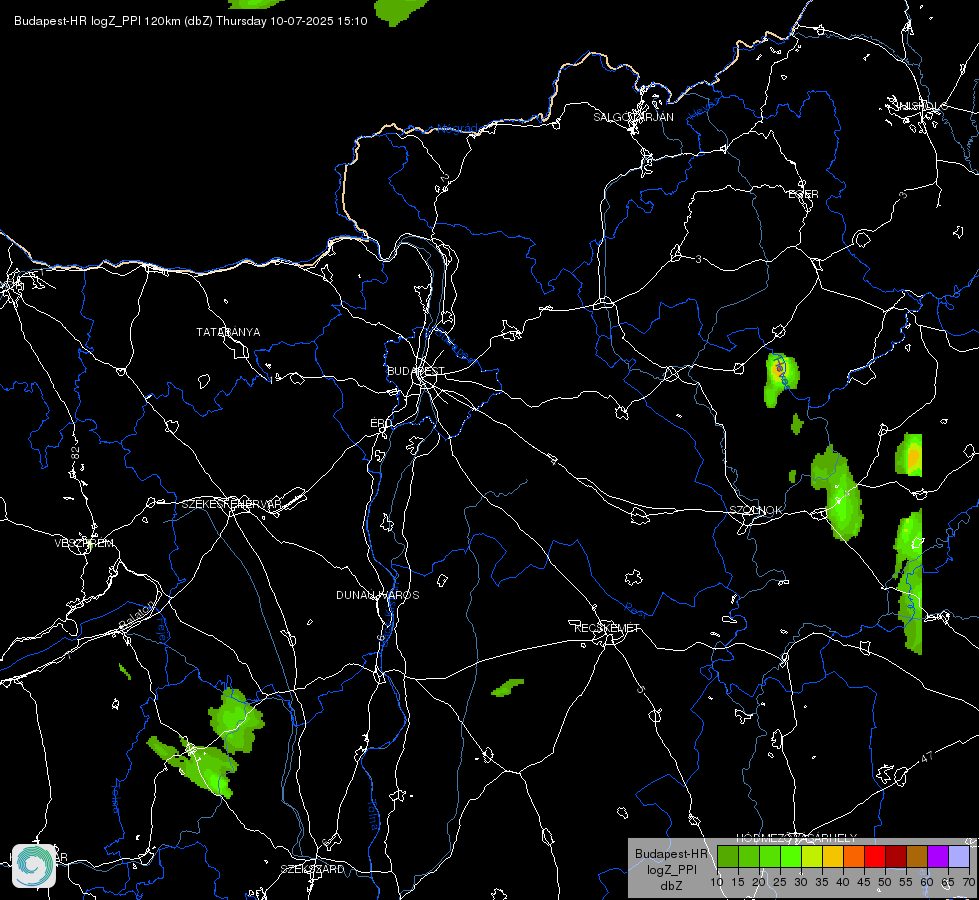Screen dimensions: 979x900
Task: Click the Nógrád county label
Action: 457,129
